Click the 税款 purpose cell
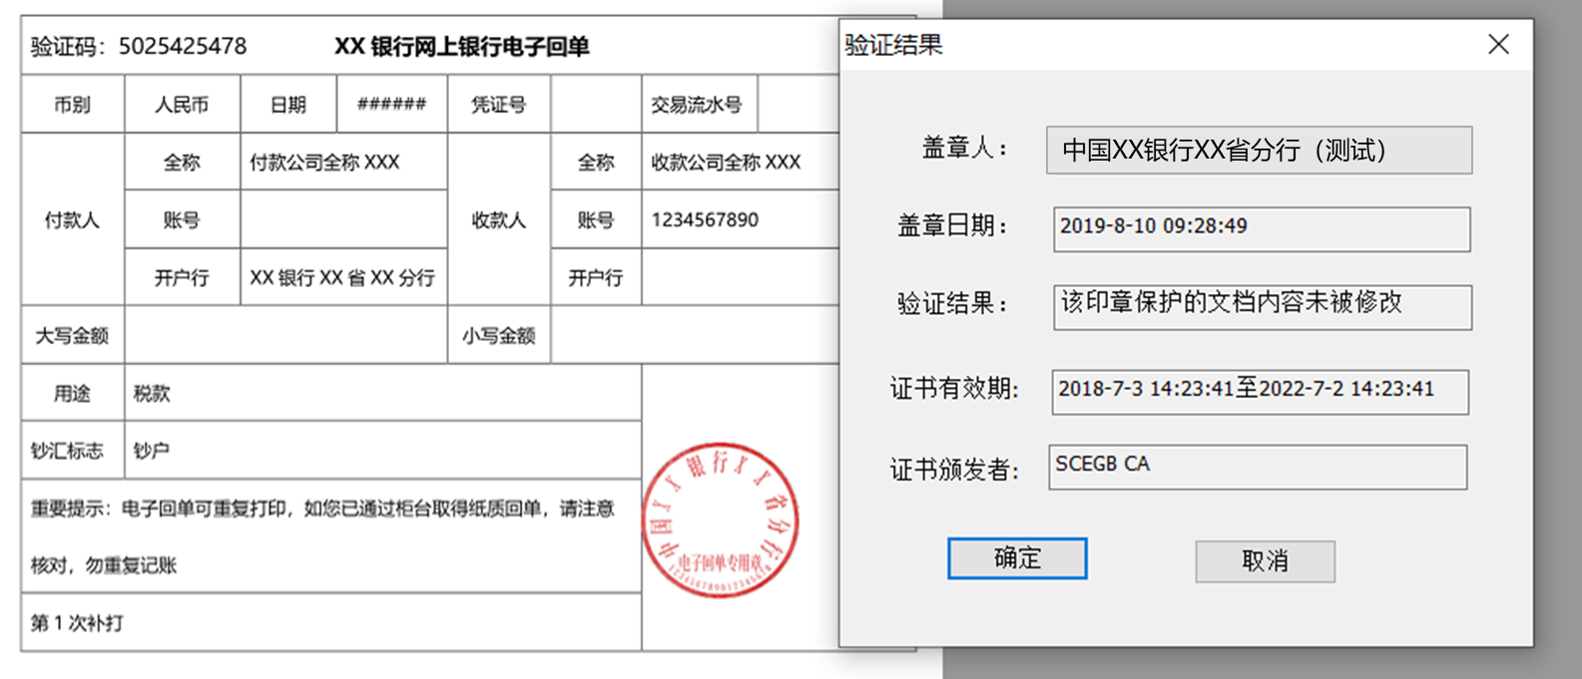This screenshot has width=1582, height=679. pyautogui.click(x=152, y=394)
